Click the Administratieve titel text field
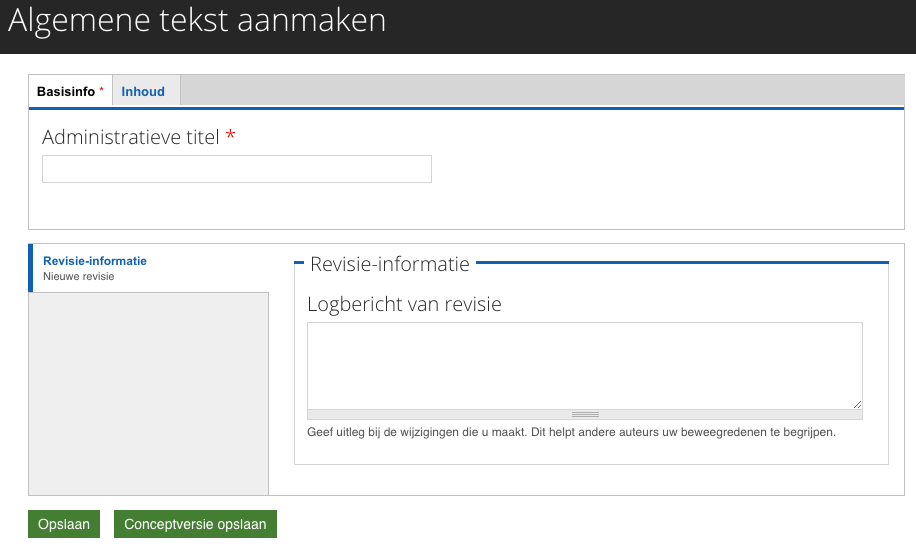This screenshot has width=916, height=552. click(236, 169)
